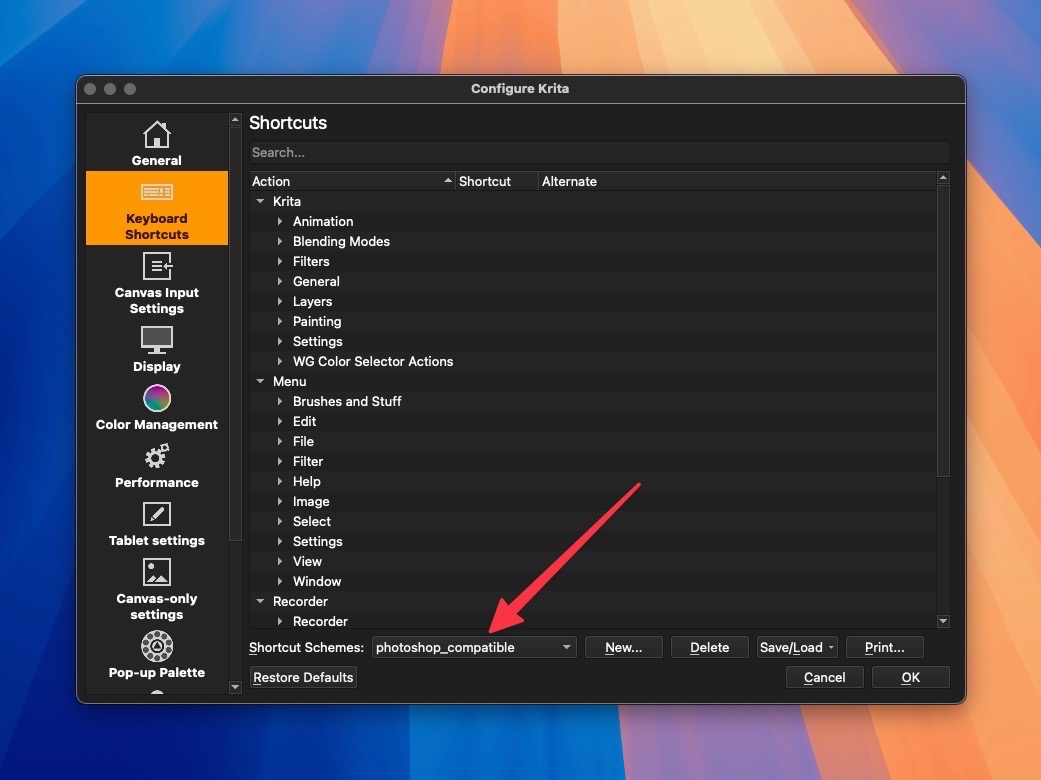The width and height of the screenshot is (1041, 780).
Task: Open the Save/Load dropdown button
Action: coord(797,647)
